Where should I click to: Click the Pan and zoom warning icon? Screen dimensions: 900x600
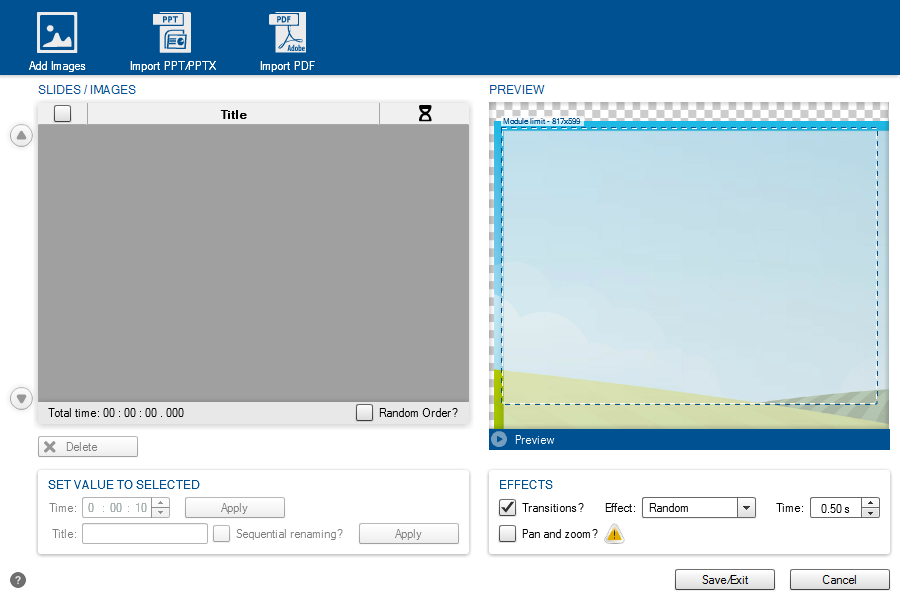click(614, 534)
